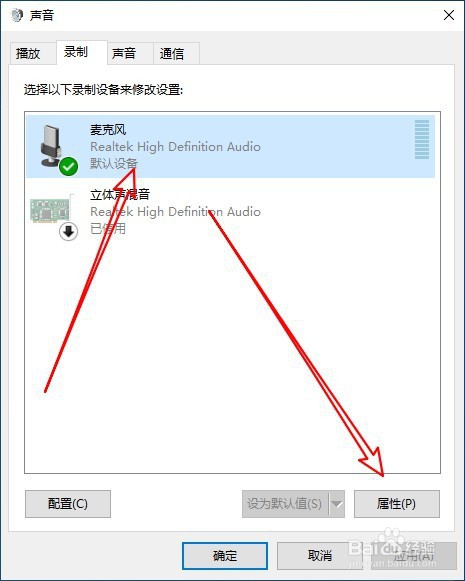Click the 设为默认值(S) button
Viewport: 465px width, 581px height.
(x=285, y=504)
